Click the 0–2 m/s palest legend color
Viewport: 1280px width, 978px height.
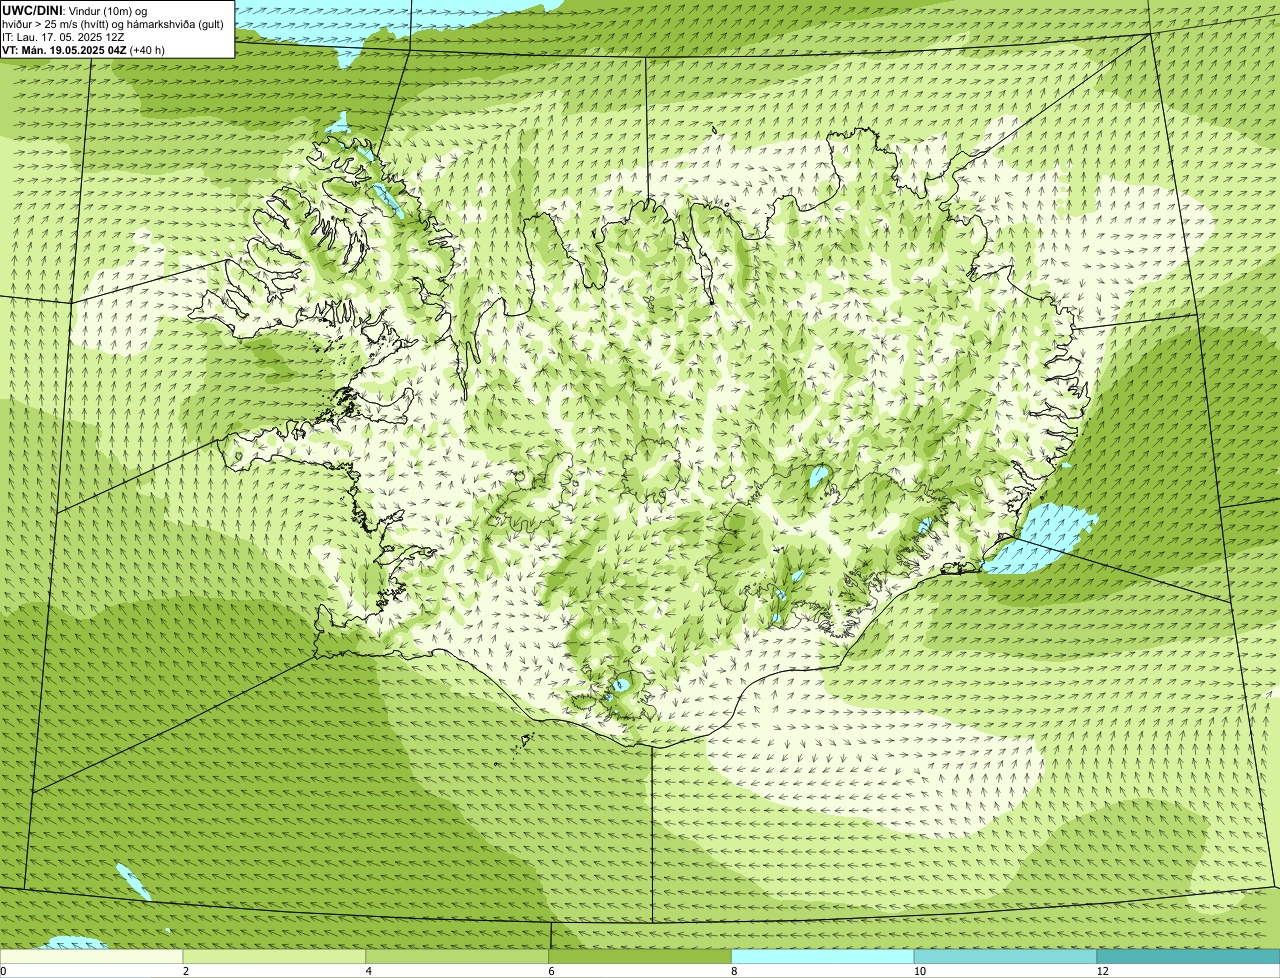point(92,956)
